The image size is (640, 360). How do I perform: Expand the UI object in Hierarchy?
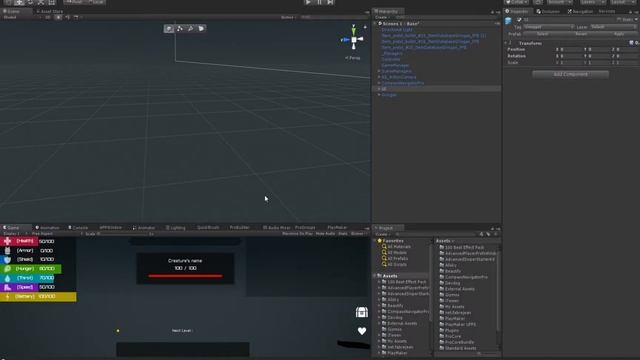pos(379,89)
